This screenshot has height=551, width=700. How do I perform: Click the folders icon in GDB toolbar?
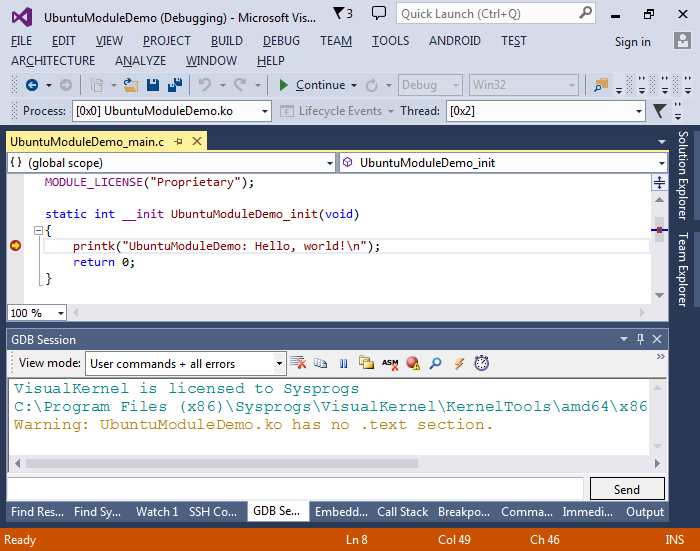(x=366, y=363)
